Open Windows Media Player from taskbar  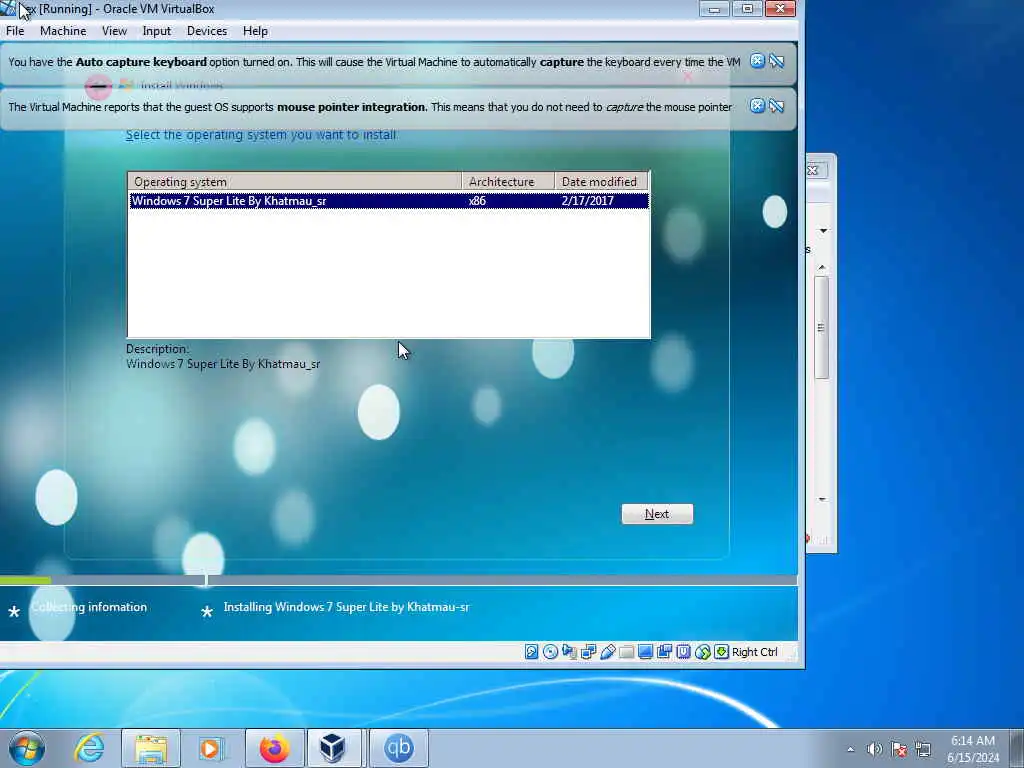click(x=210, y=748)
